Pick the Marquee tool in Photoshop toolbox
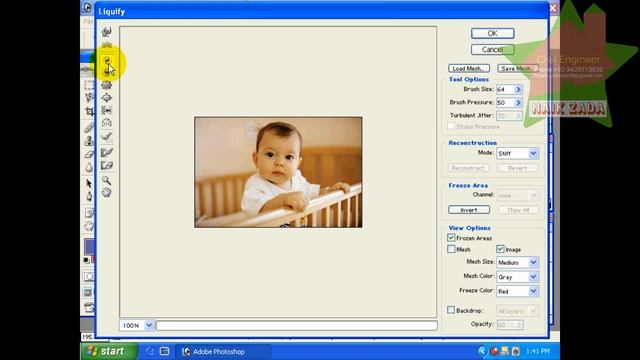The image size is (640, 360). [89, 85]
